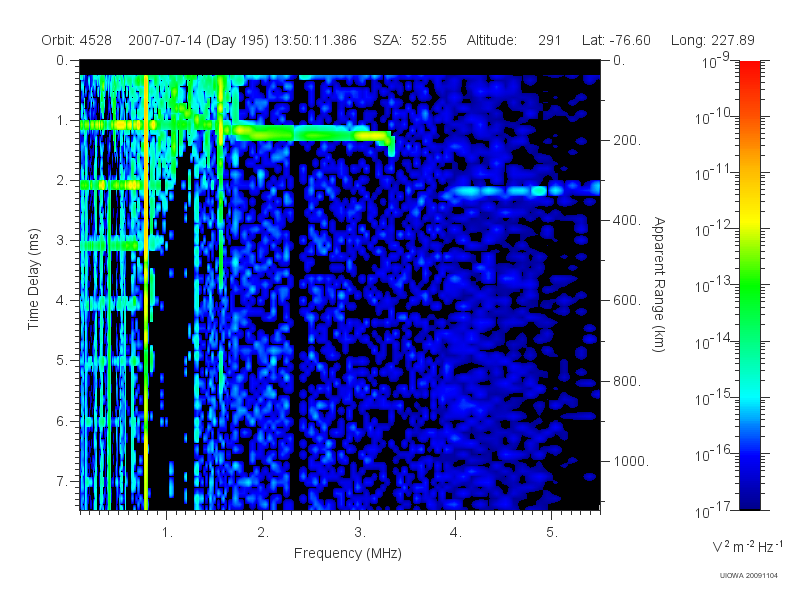
Task: Click the red top of the color bar
Action: (750, 69)
